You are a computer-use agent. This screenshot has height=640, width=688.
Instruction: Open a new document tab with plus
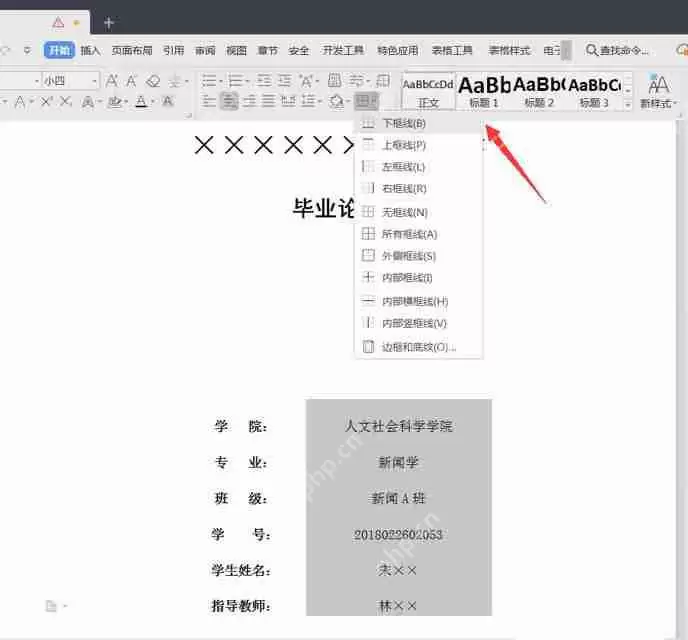pyautogui.click(x=109, y=22)
